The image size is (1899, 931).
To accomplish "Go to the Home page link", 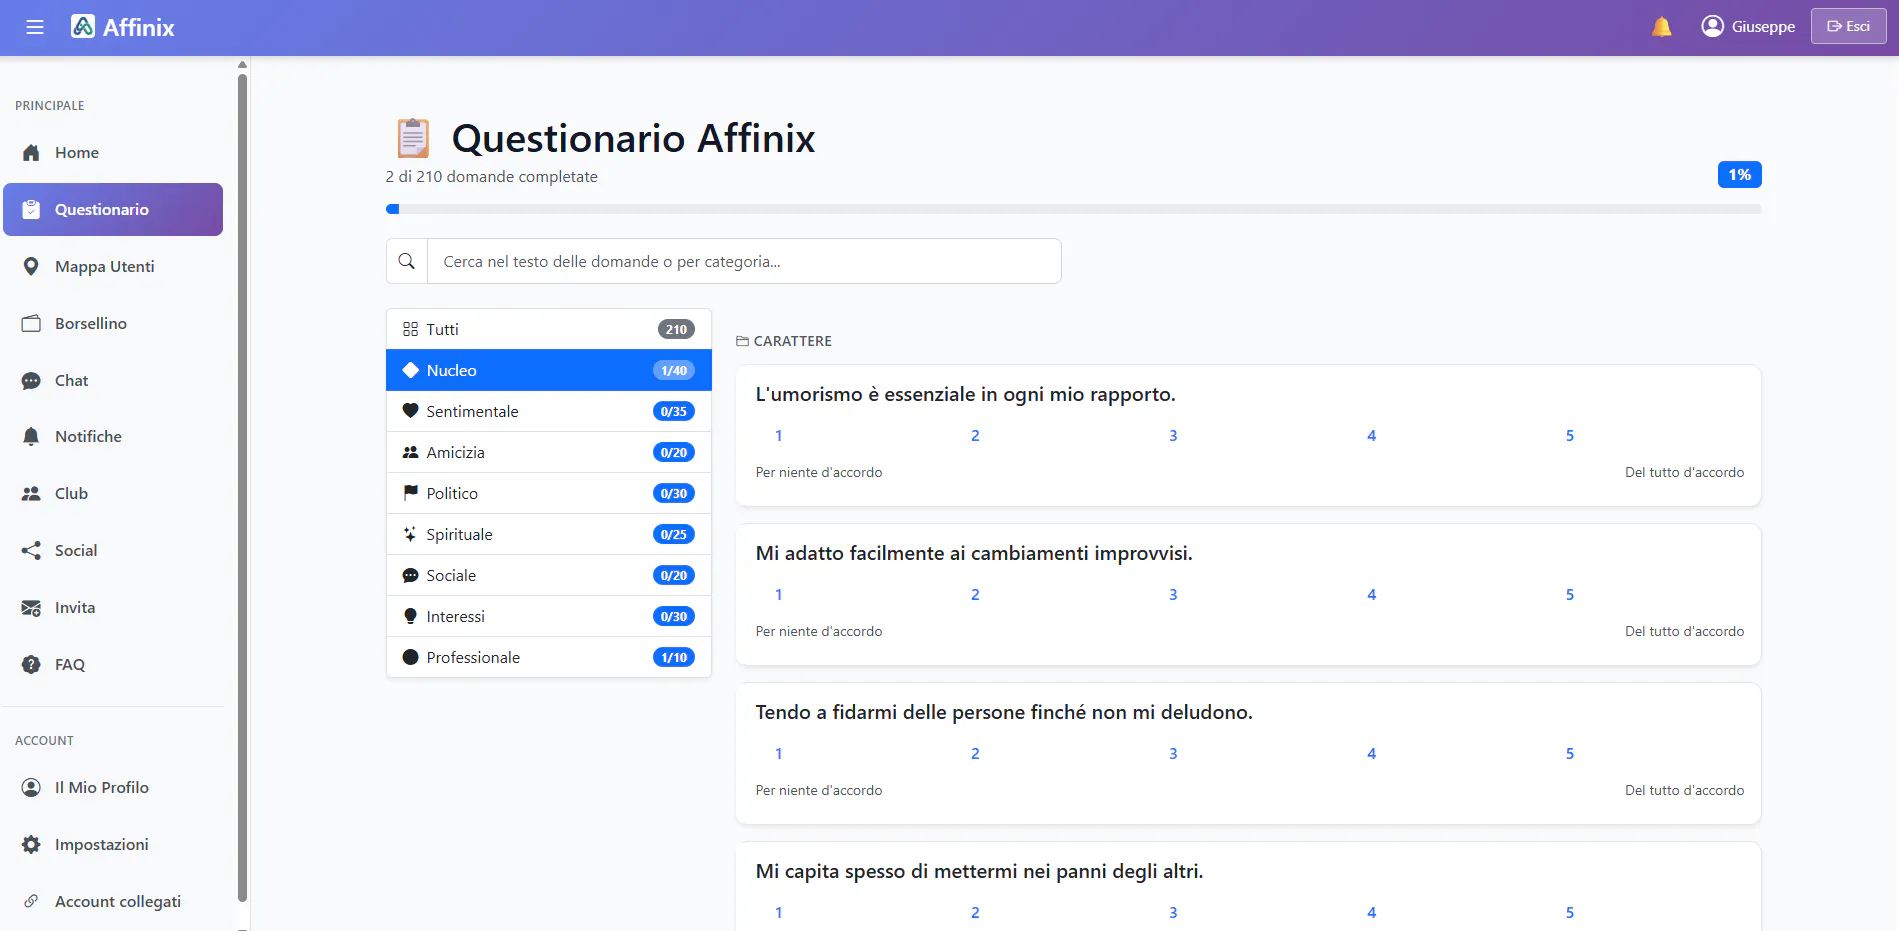I will (x=113, y=153).
